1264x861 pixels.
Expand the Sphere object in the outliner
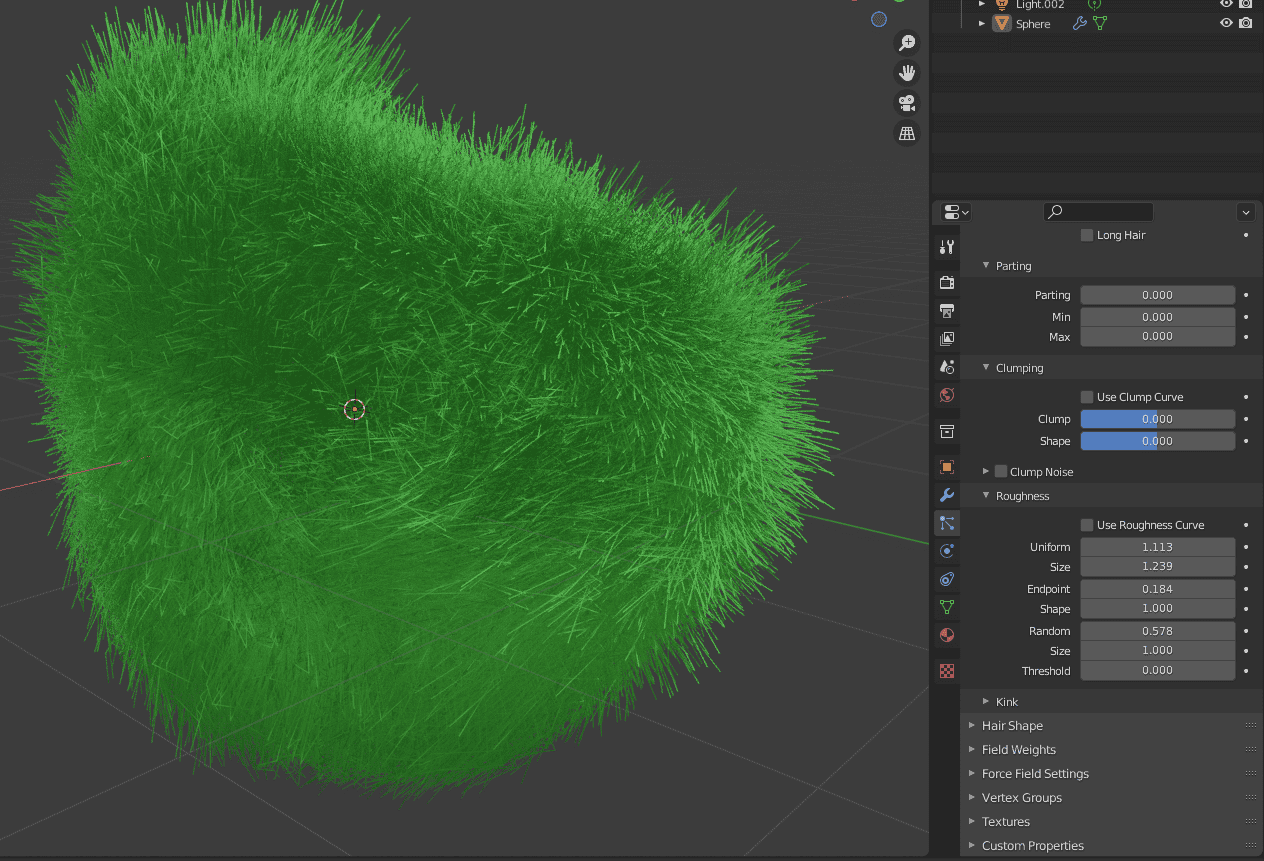point(981,23)
